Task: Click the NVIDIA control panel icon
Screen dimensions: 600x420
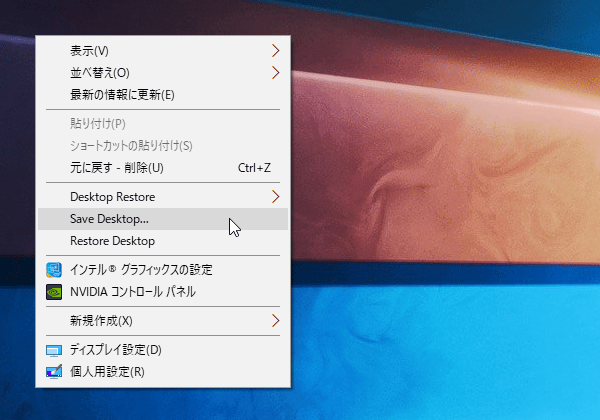Action: [54, 292]
